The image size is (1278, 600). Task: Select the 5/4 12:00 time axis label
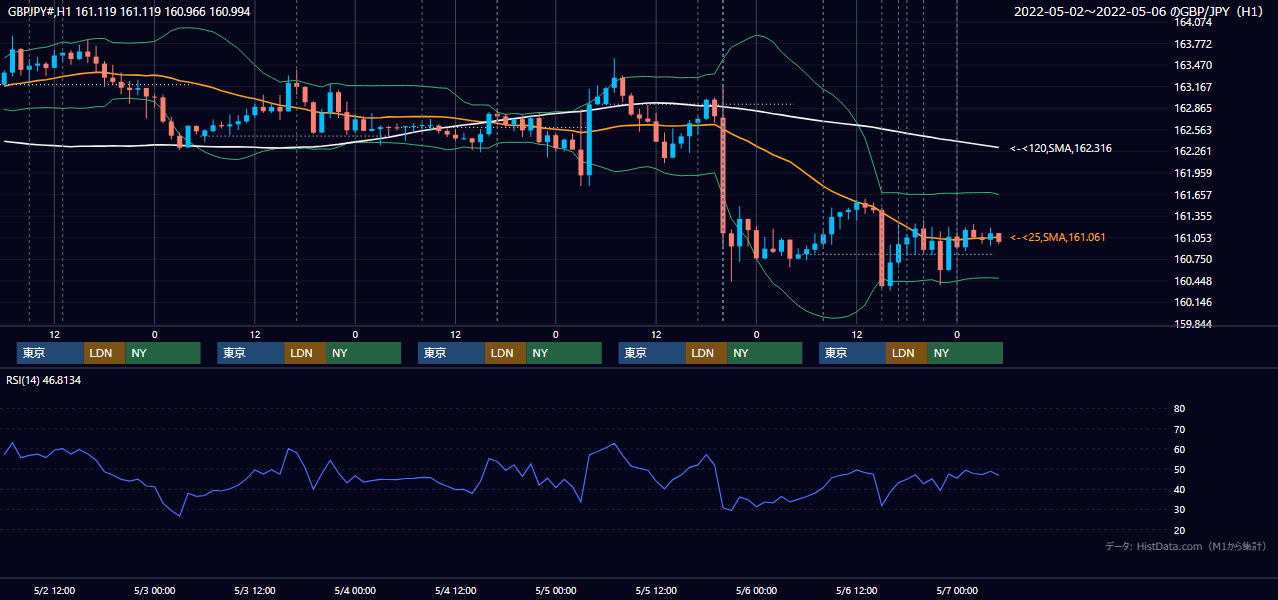coord(455,590)
